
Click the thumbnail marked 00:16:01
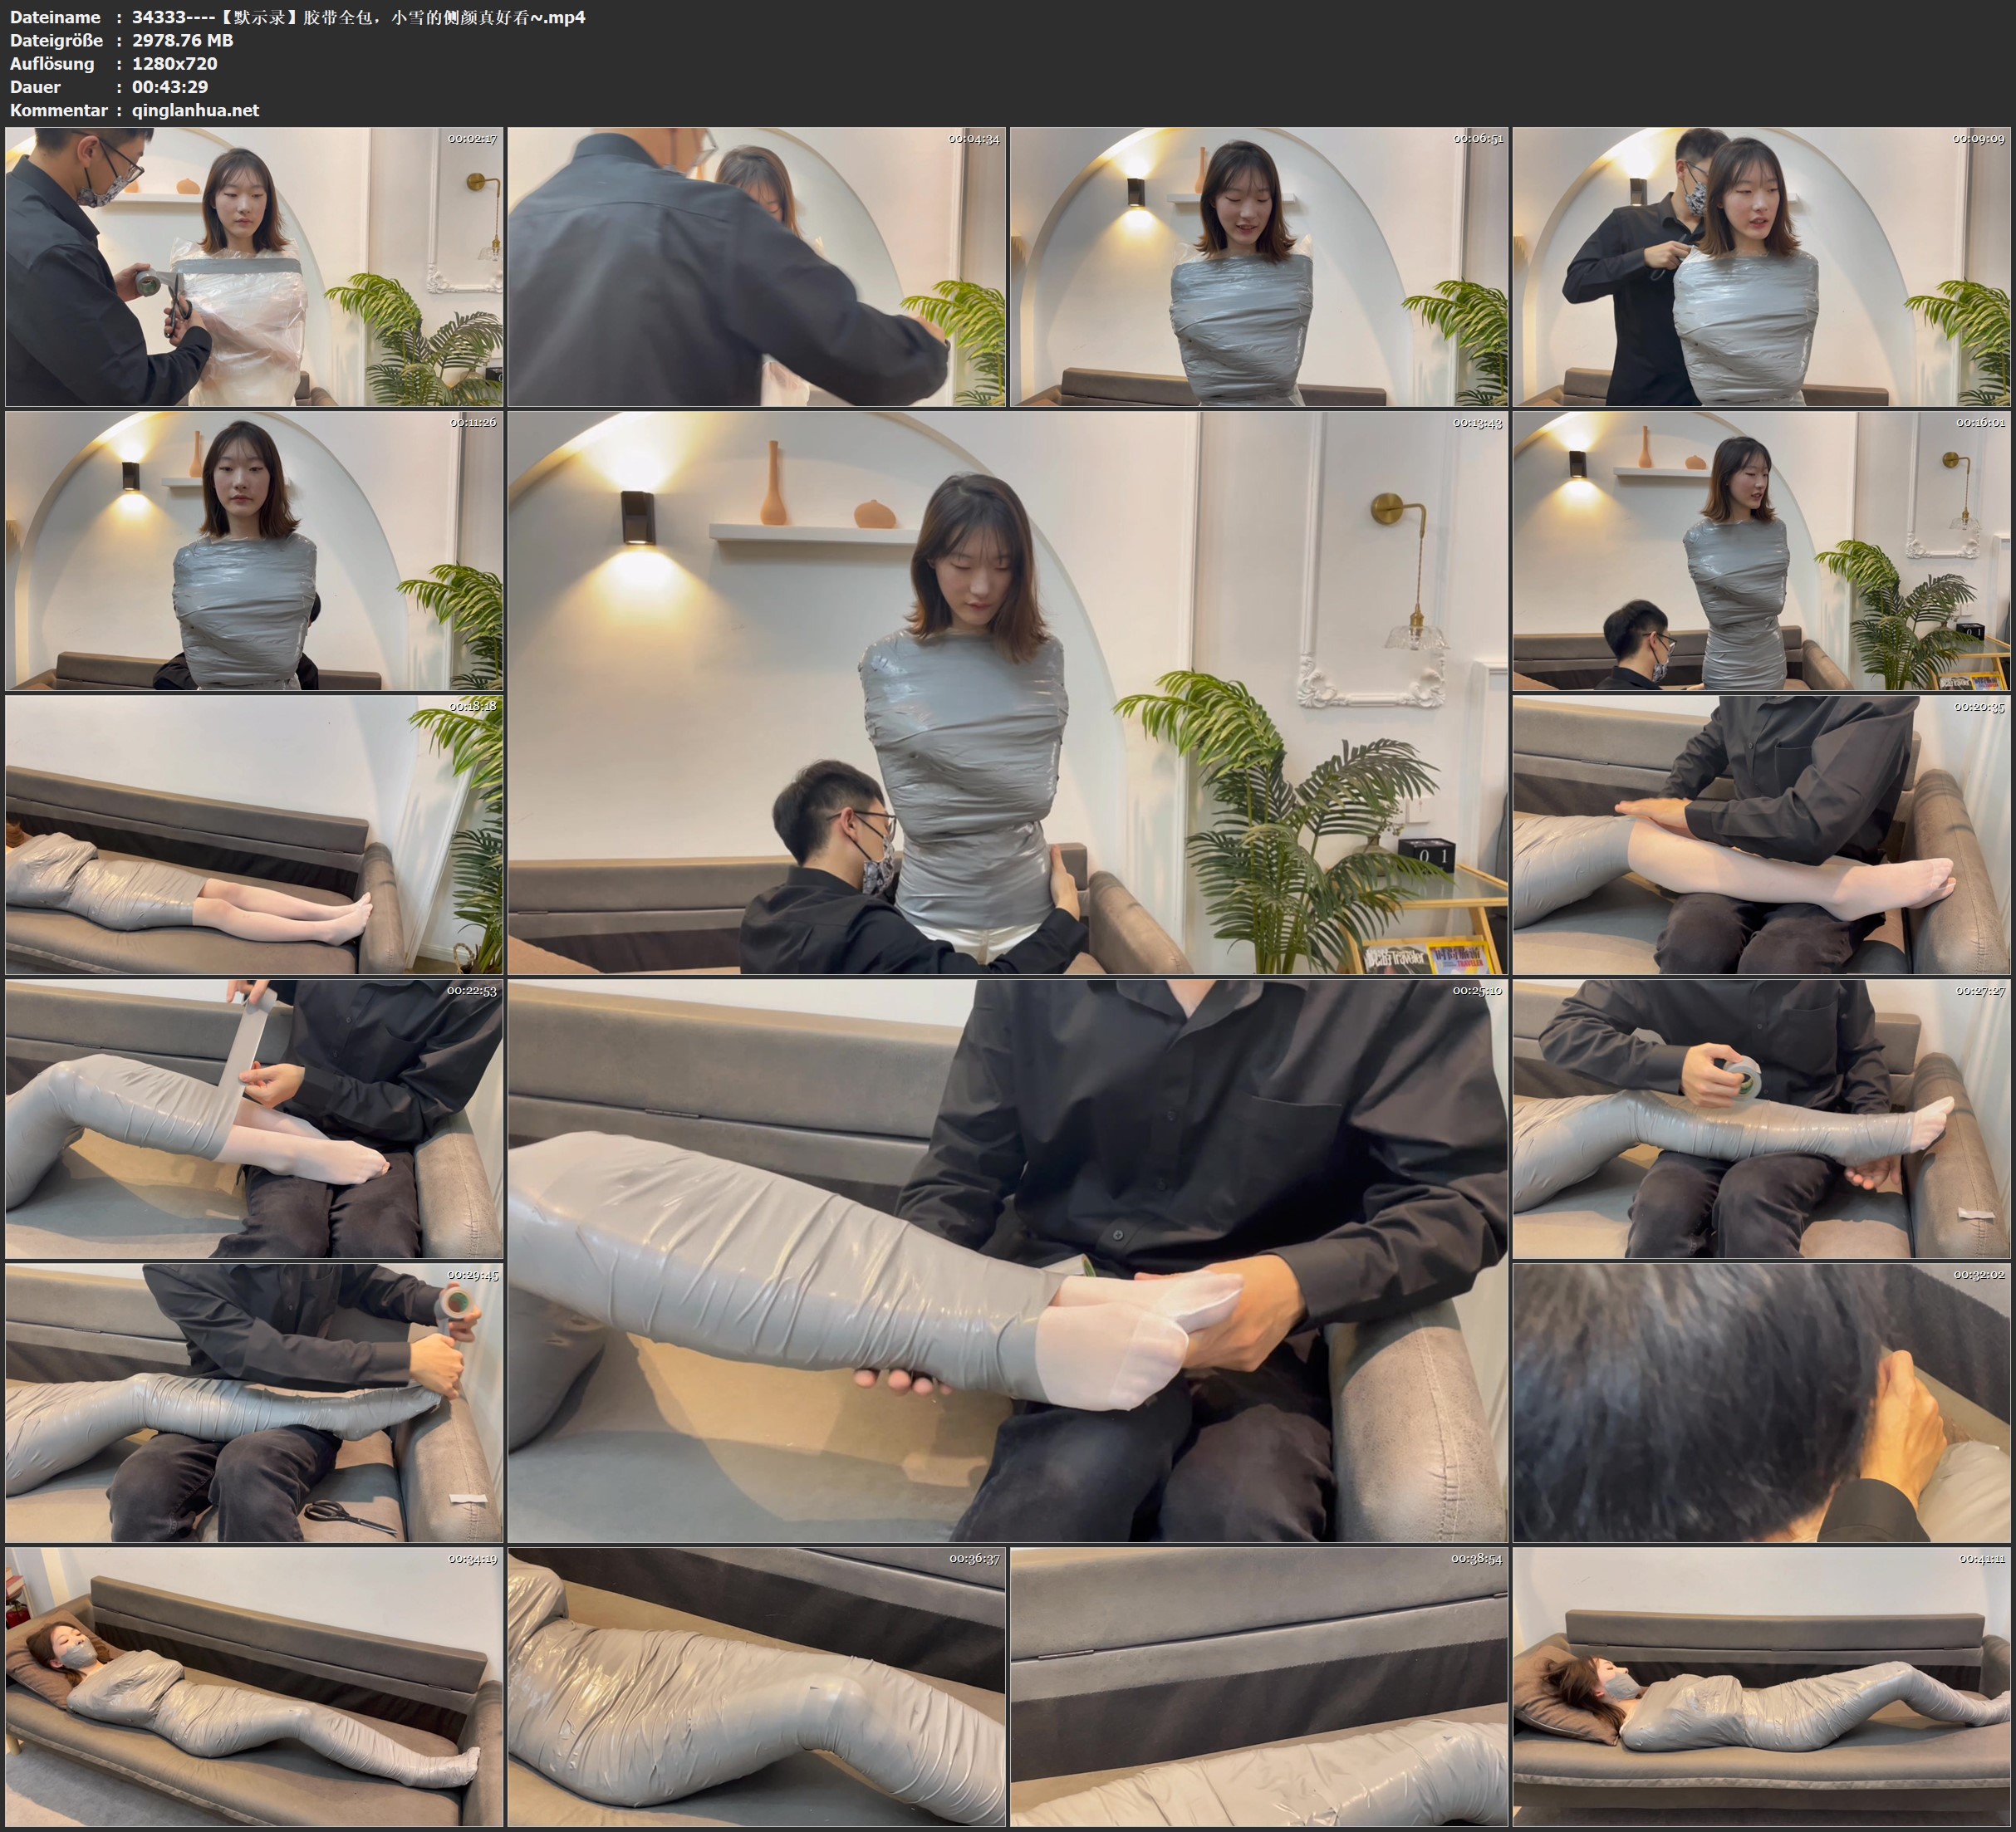[1762, 550]
